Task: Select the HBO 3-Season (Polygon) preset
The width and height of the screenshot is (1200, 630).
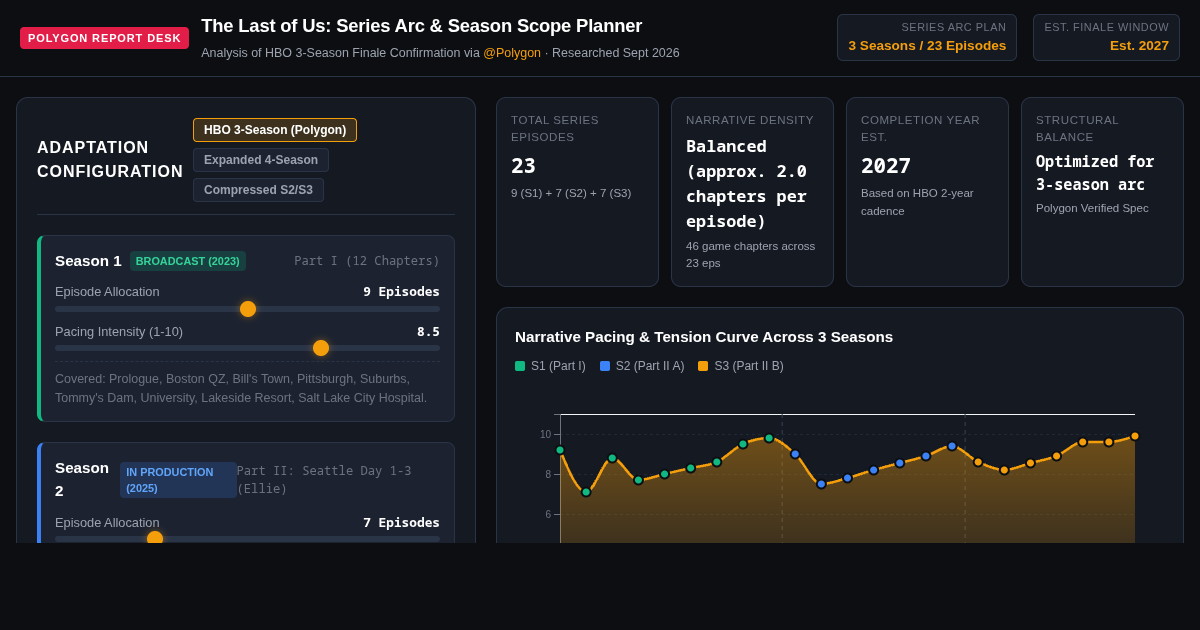Action: pyautogui.click(x=275, y=130)
